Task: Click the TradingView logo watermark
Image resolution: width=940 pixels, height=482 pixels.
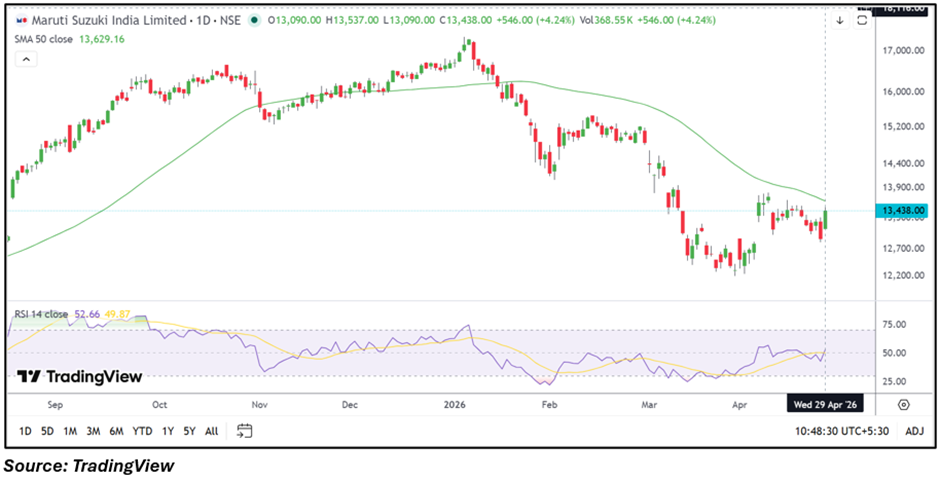Action: tap(80, 377)
